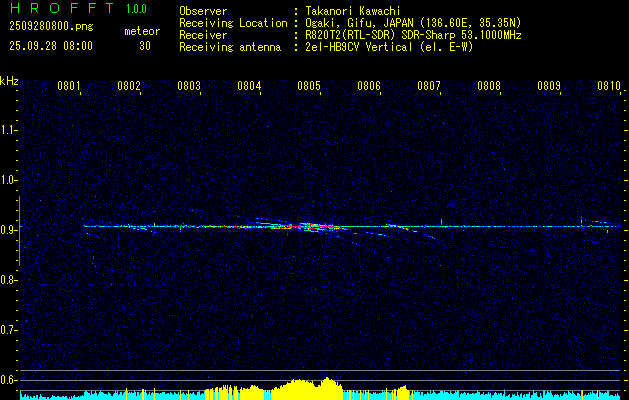Click the 0810 time marker
Image resolution: width=629 pixels, height=400 pixels.
coord(609,86)
